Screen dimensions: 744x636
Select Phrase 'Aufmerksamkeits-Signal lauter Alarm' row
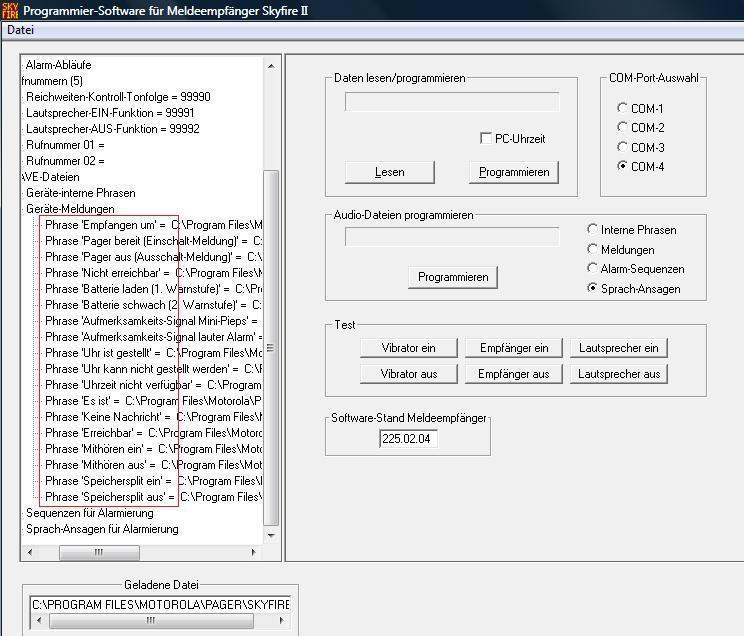[153, 337]
